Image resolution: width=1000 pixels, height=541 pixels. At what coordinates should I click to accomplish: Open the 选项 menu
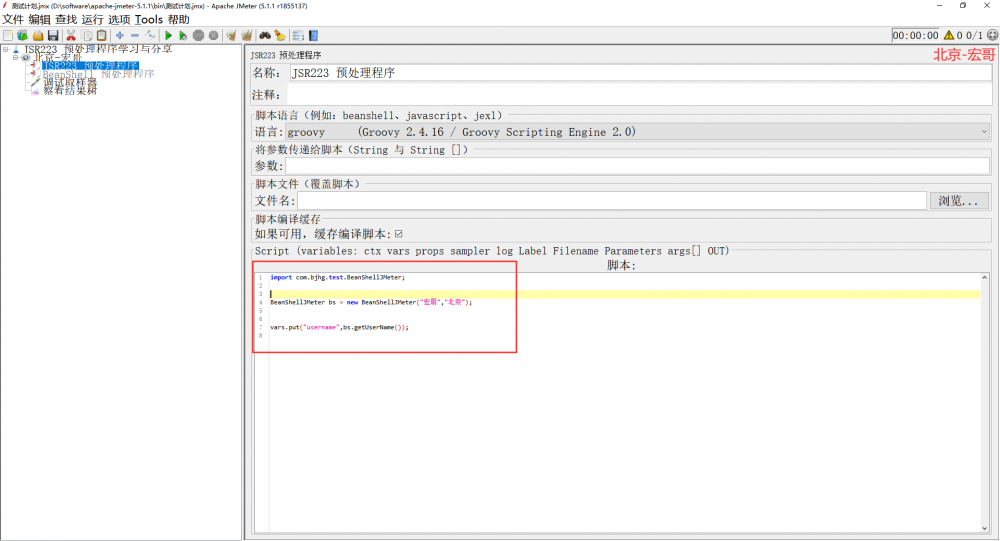(119, 20)
